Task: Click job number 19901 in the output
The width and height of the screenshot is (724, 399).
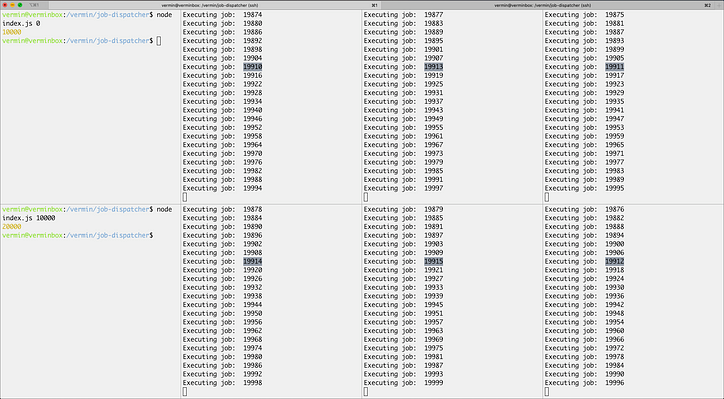Action: click(434, 49)
